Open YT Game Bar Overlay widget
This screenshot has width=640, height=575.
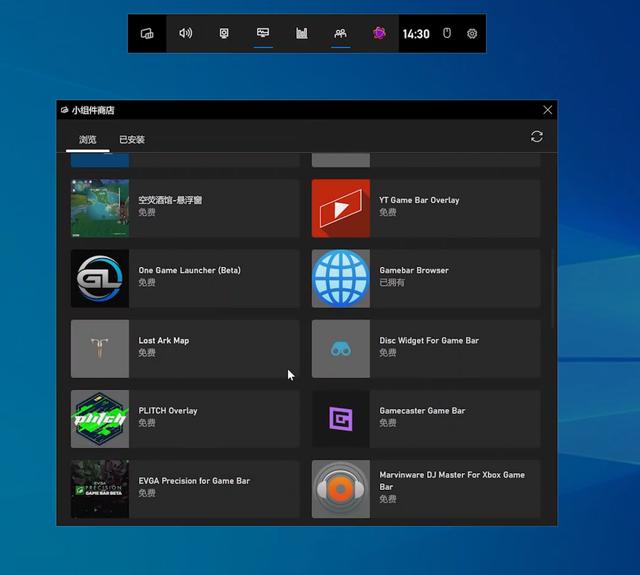pos(426,208)
